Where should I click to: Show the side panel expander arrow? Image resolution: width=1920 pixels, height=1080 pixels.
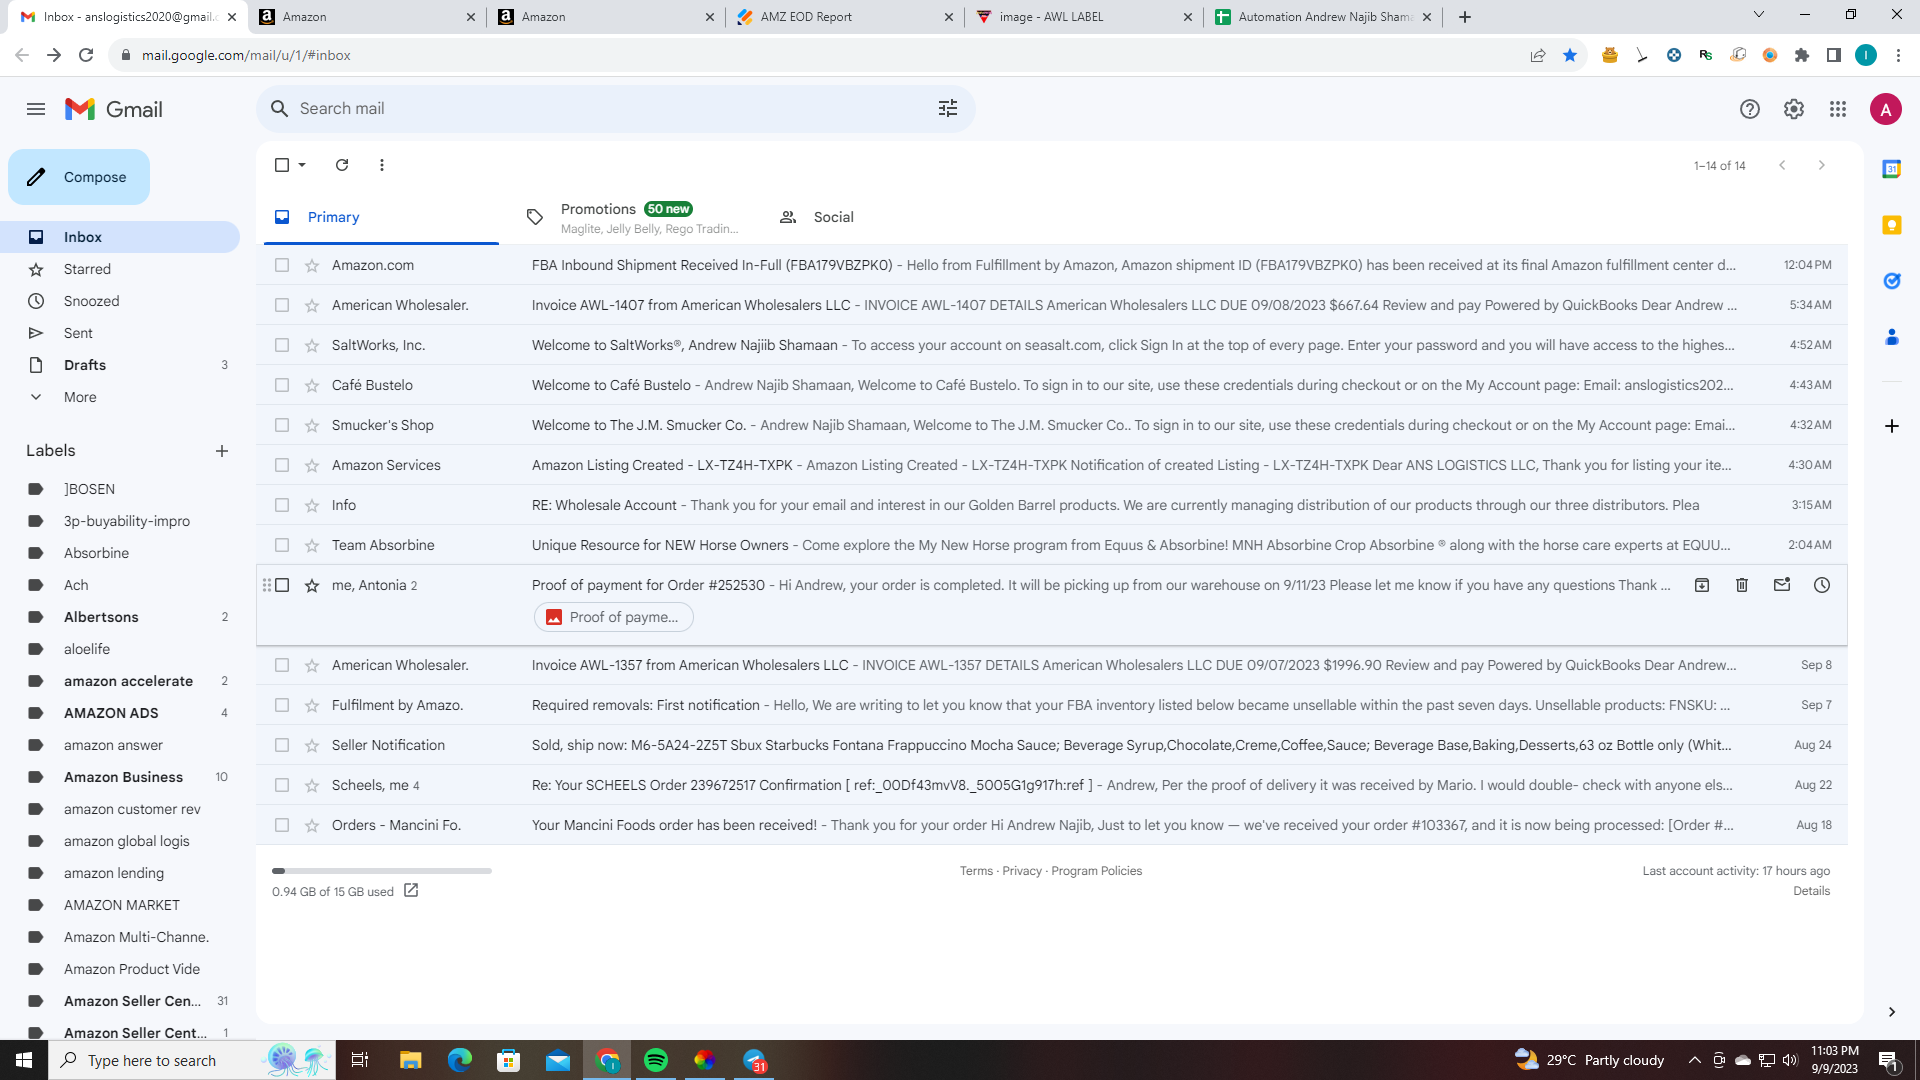click(1892, 1012)
